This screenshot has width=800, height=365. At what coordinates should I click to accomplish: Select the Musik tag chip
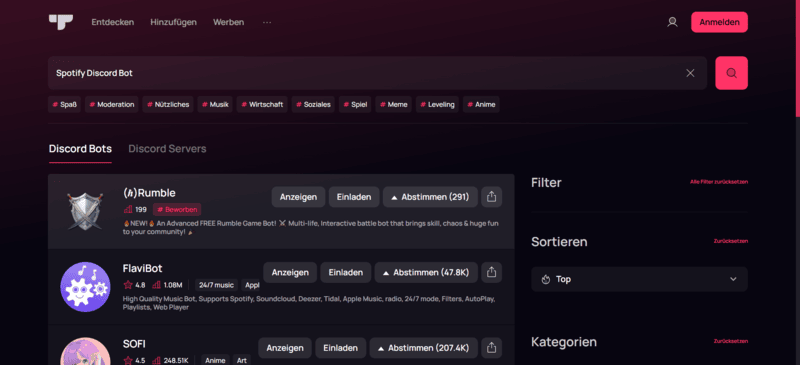coord(215,105)
